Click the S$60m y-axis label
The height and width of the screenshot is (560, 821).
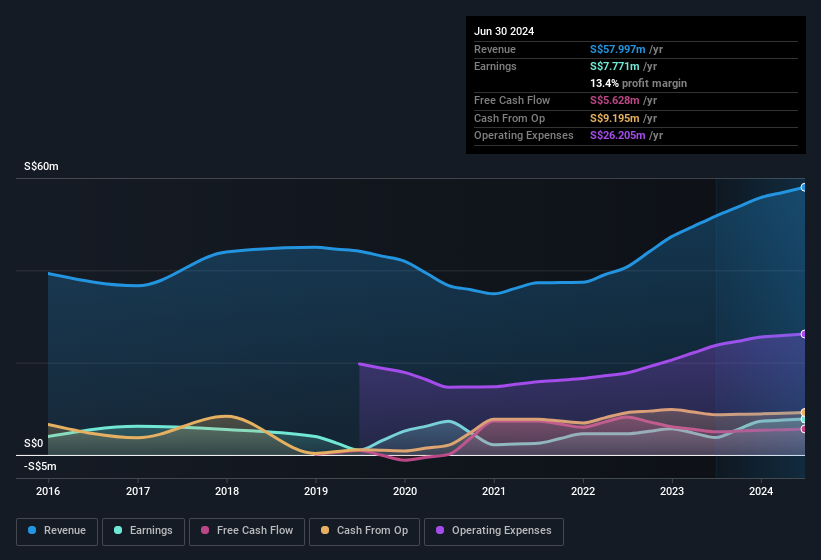(41, 166)
